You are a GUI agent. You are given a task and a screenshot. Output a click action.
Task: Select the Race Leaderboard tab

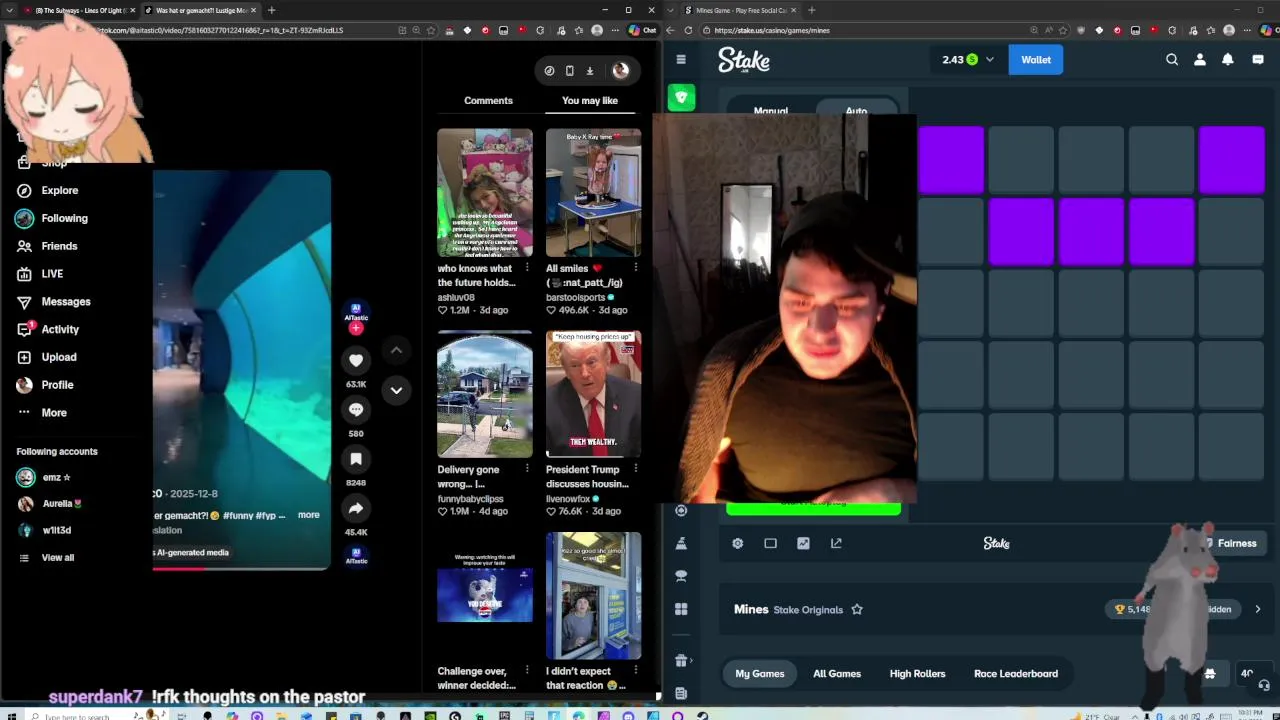coord(1016,673)
